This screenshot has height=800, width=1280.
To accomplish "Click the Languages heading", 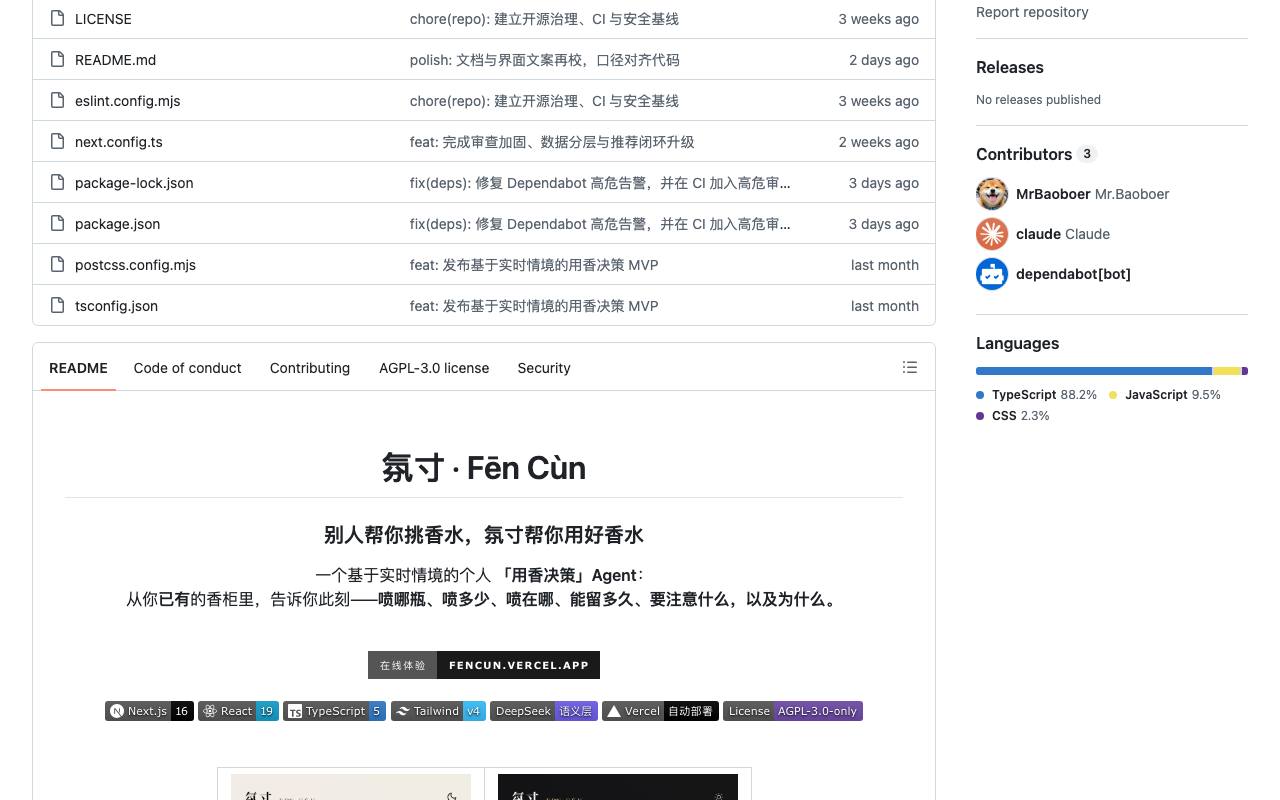I will [1017, 343].
